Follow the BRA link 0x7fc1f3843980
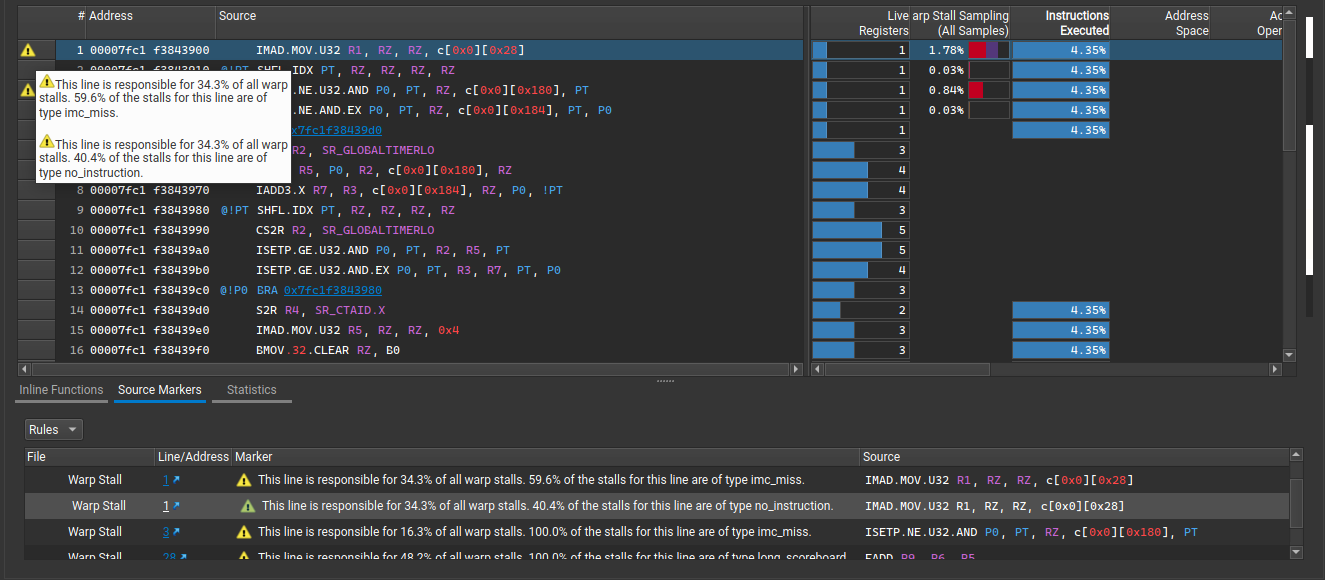1325x580 pixels. click(333, 289)
